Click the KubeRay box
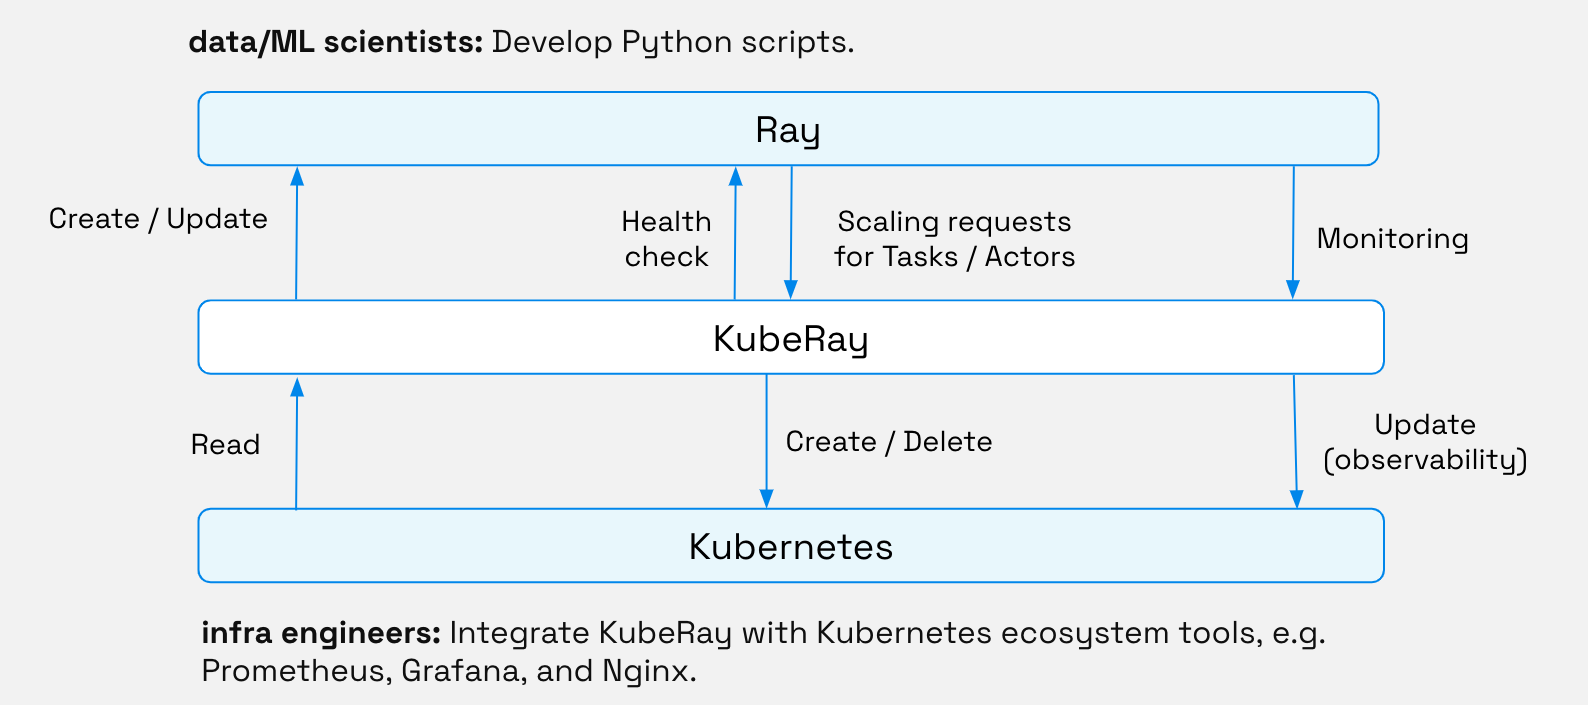Viewport: 1588px width, 705px height. 791,338
